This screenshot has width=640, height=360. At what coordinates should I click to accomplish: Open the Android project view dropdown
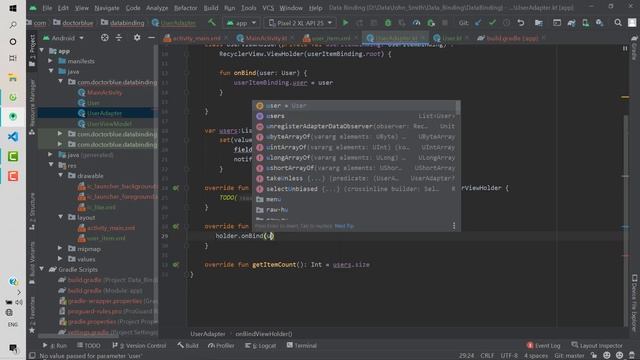click(x=63, y=38)
